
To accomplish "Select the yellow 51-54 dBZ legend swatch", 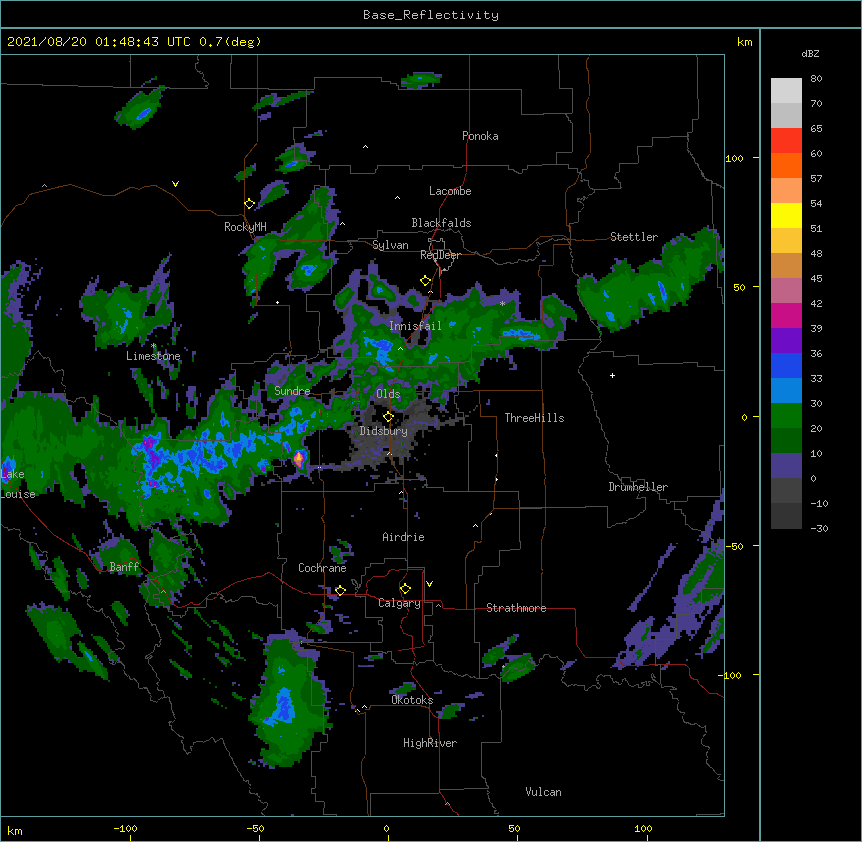I will coord(786,216).
